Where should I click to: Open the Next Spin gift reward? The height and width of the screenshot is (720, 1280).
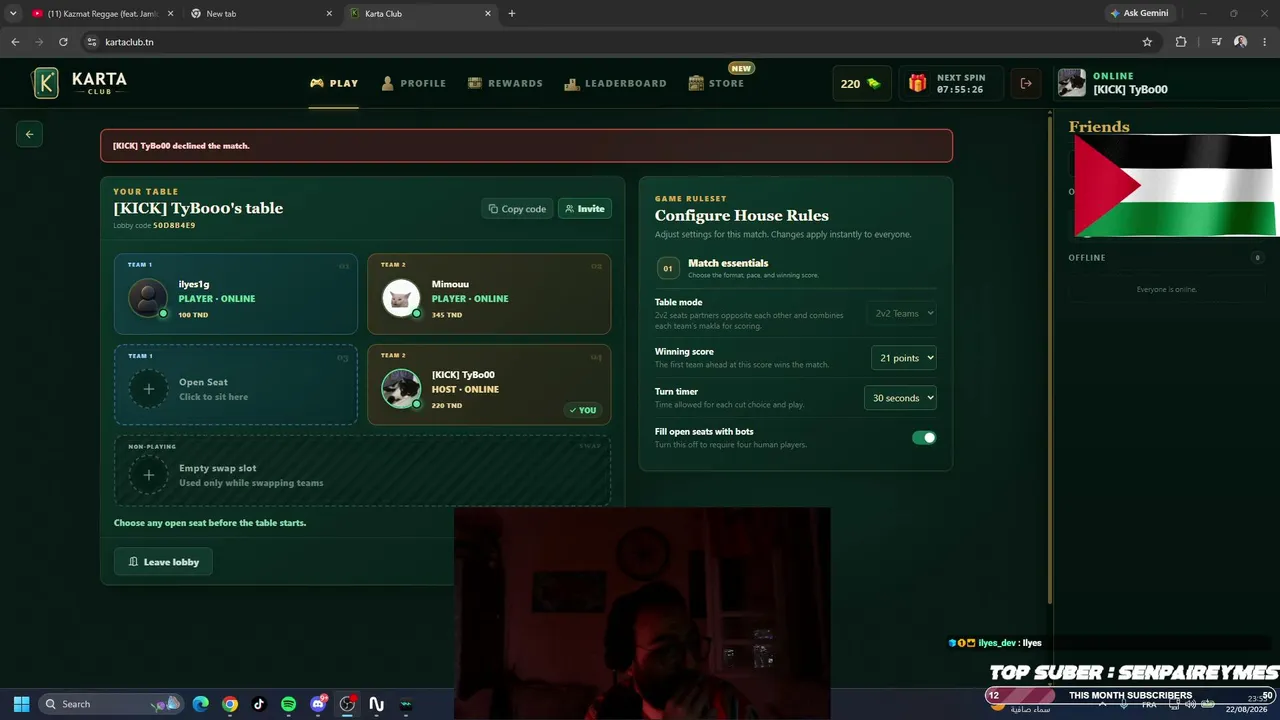coord(949,84)
